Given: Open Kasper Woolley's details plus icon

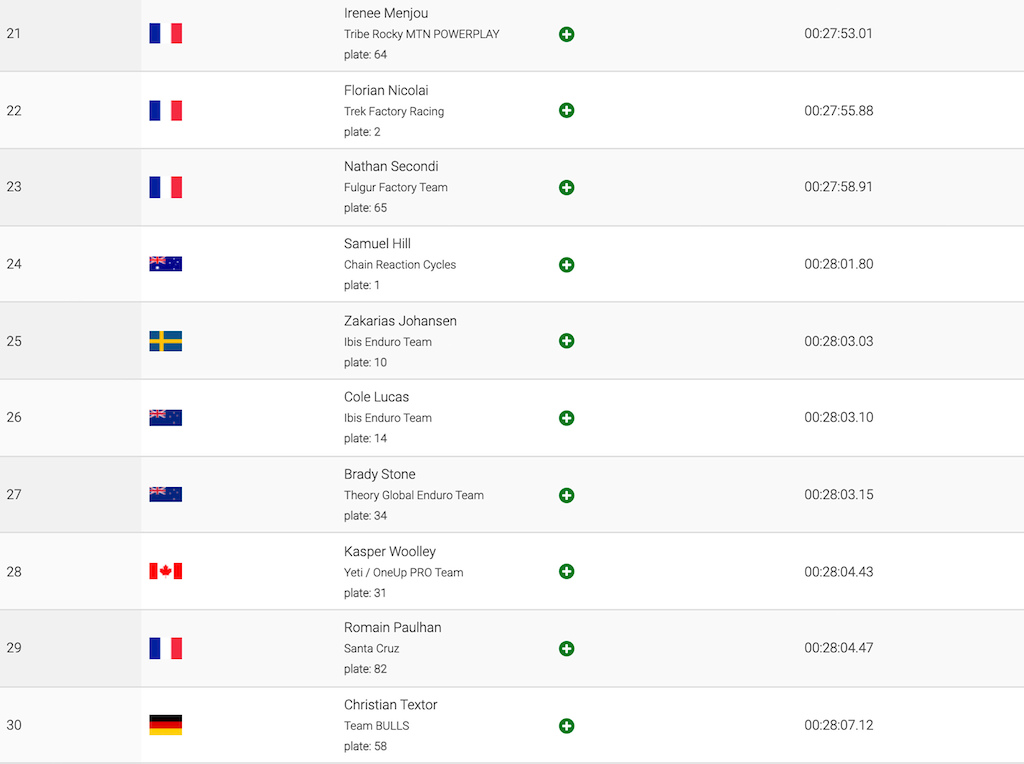Looking at the screenshot, I should coord(566,571).
